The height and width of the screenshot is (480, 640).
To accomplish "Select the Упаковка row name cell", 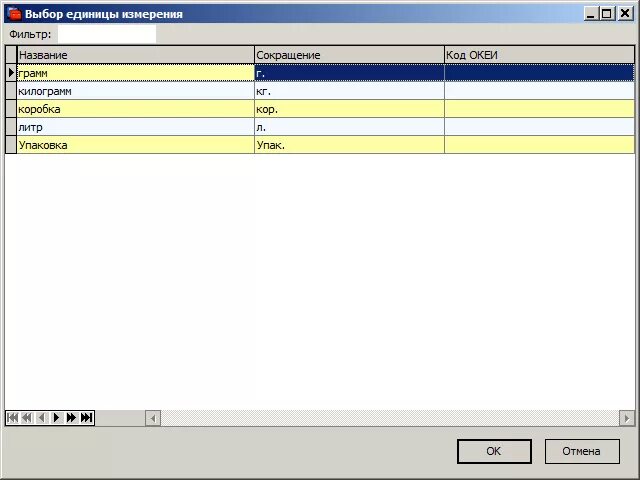I will coord(136,145).
